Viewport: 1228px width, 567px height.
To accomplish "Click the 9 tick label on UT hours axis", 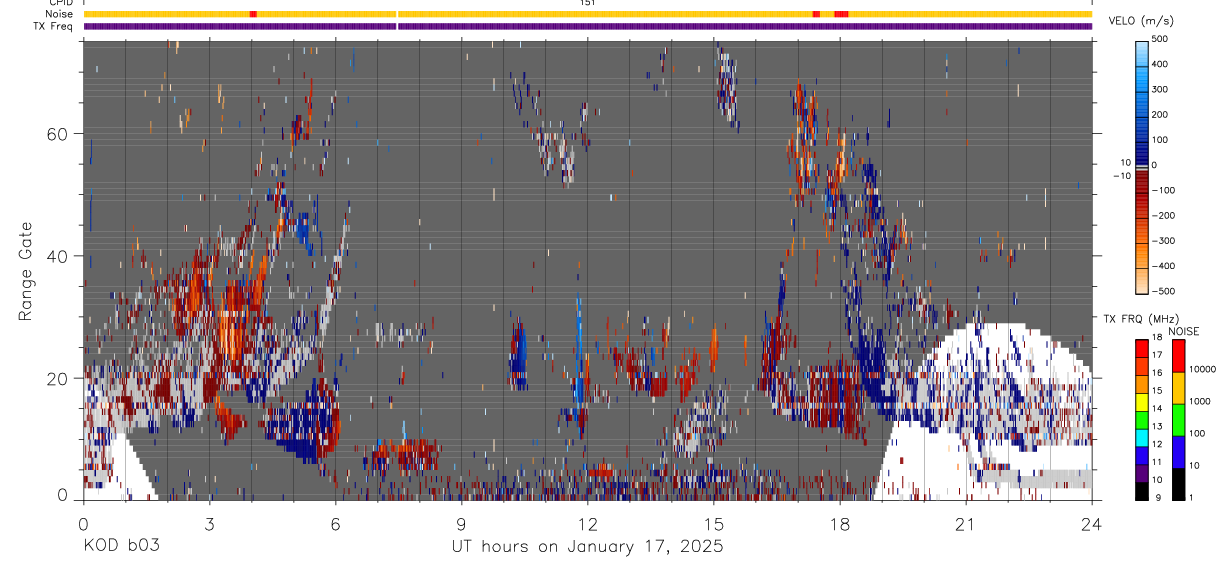I will coord(461,523).
